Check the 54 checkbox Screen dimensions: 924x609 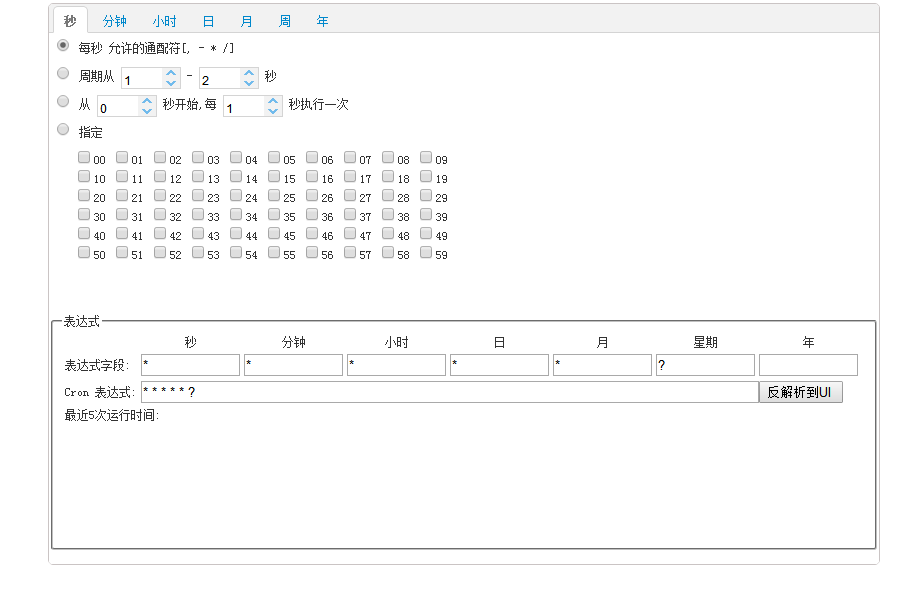236,252
